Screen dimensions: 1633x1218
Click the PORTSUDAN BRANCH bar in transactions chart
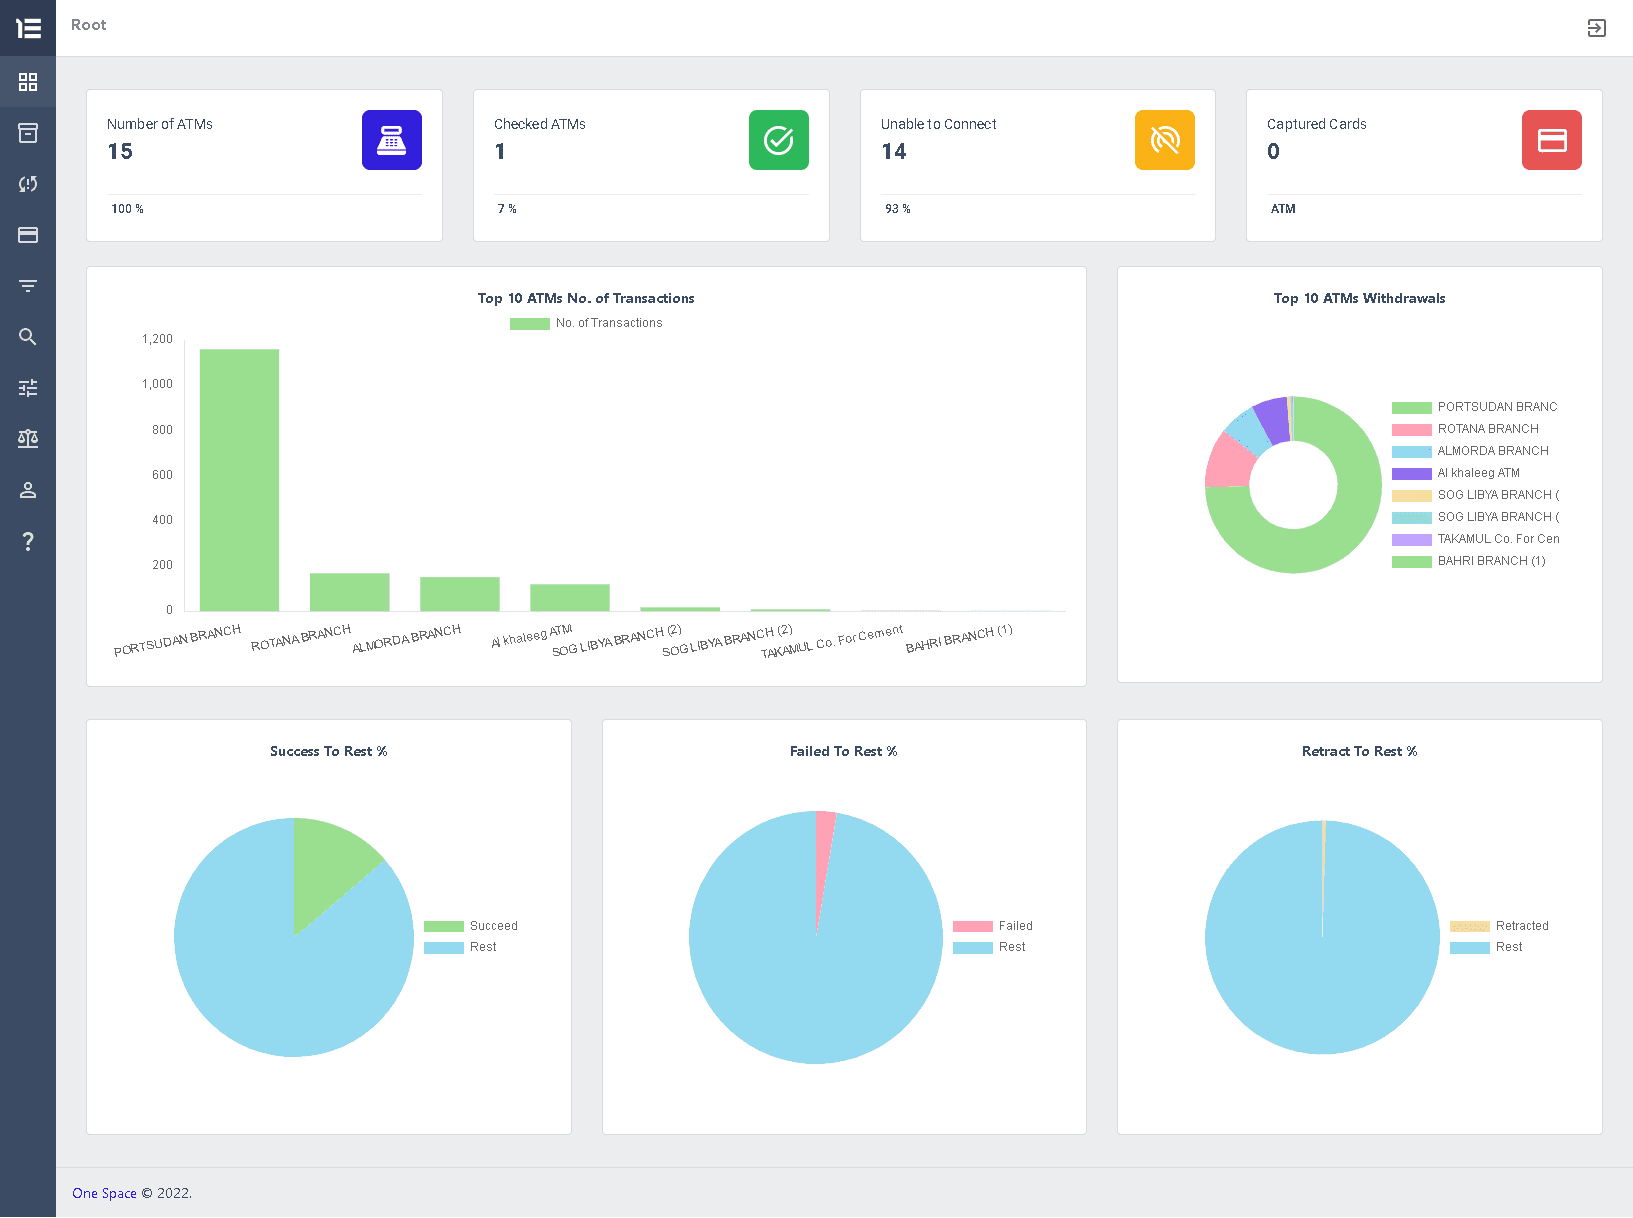click(238, 480)
